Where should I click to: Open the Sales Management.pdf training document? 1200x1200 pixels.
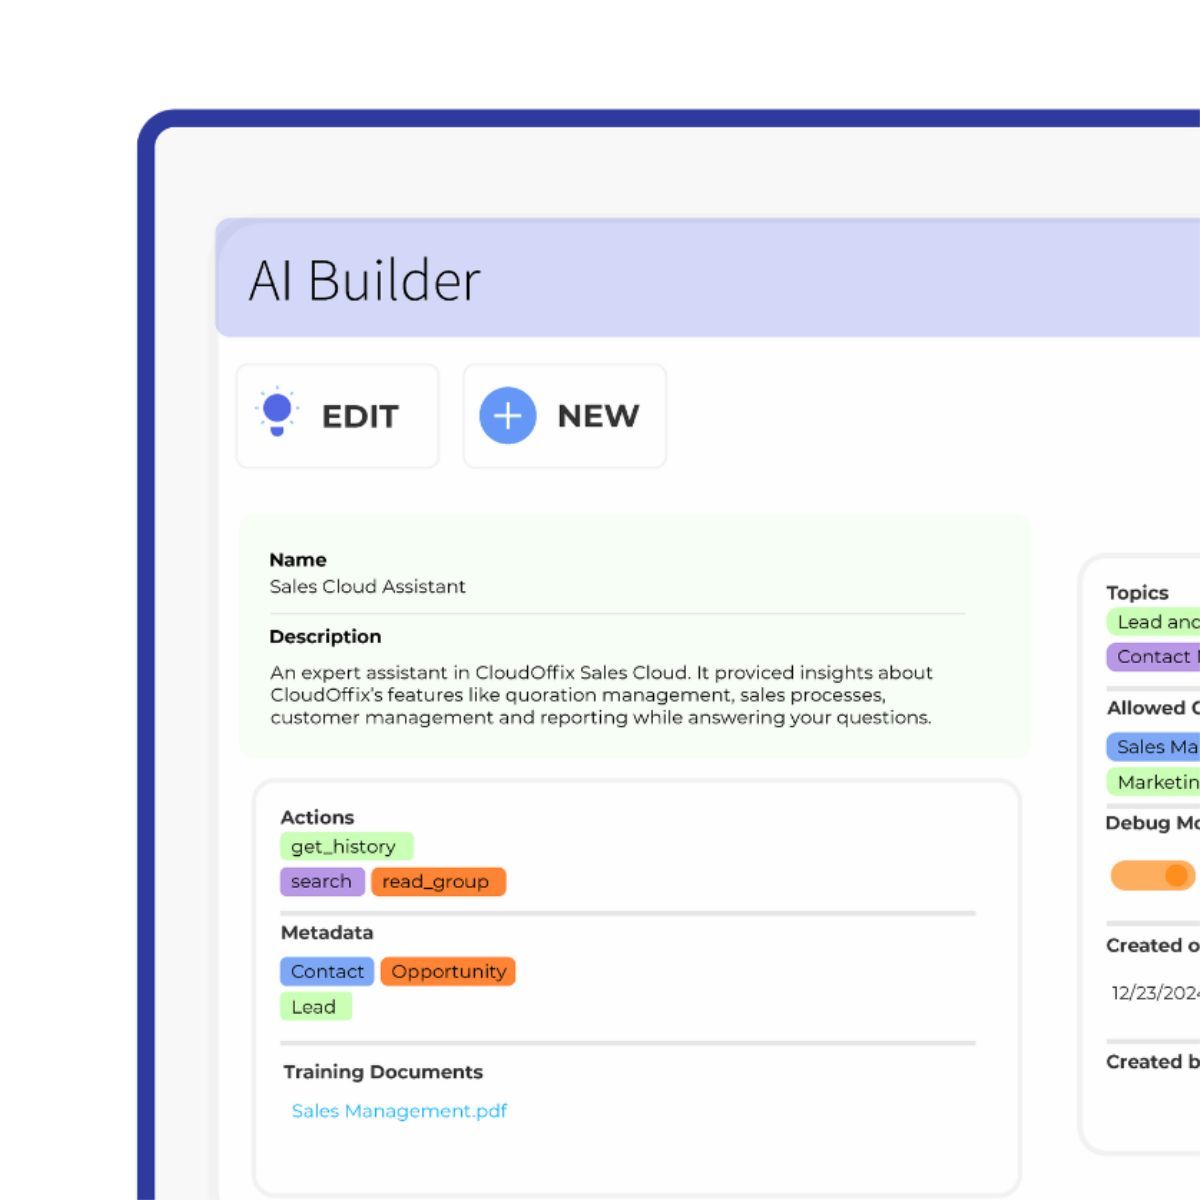(399, 1111)
